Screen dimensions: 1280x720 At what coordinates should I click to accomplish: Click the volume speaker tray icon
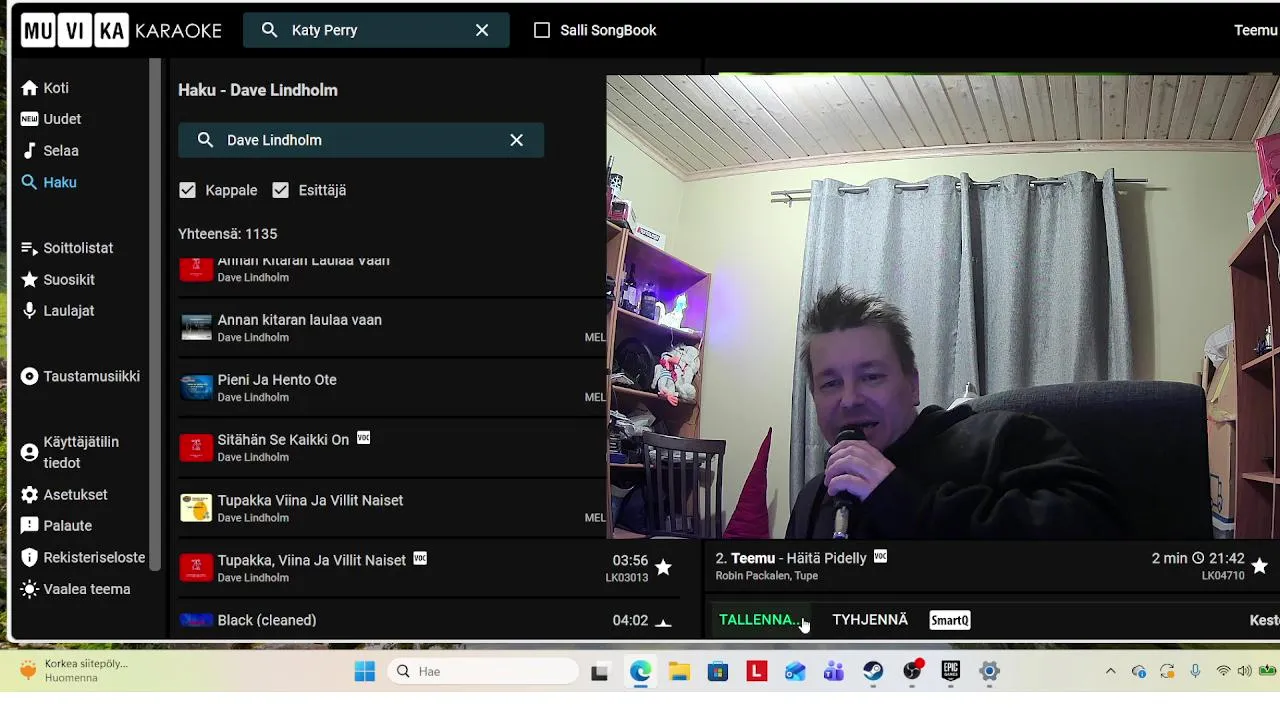tap(1244, 671)
